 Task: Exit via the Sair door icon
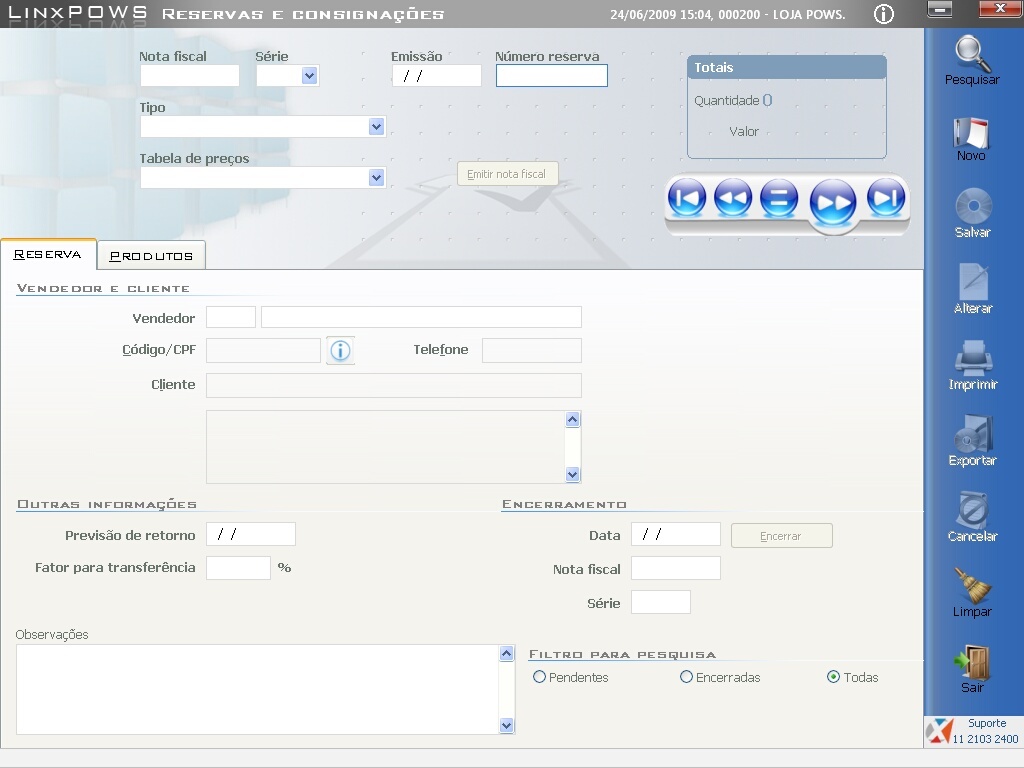click(x=972, y=662)
